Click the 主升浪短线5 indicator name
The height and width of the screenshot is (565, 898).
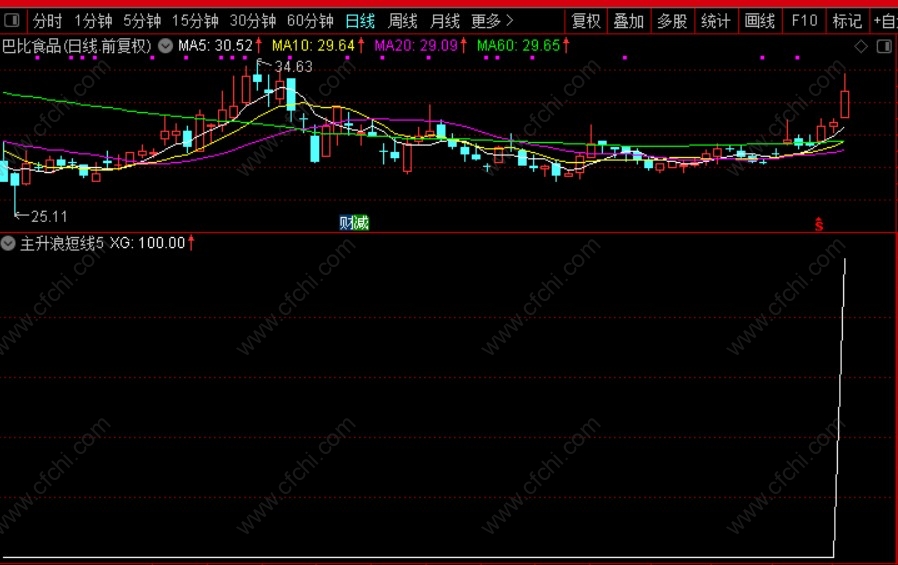tap(62, 243)
